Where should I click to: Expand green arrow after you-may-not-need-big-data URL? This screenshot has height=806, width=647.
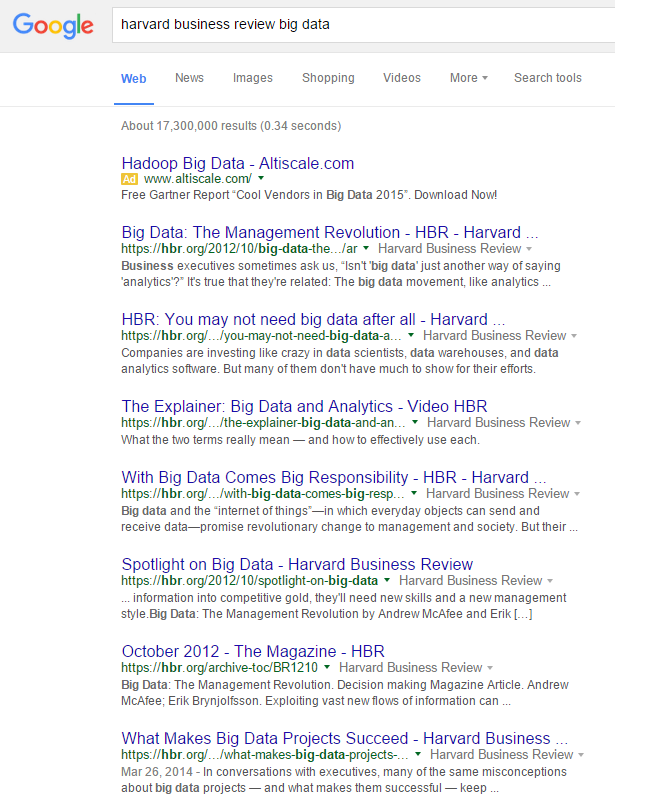(x=411, y=335)
